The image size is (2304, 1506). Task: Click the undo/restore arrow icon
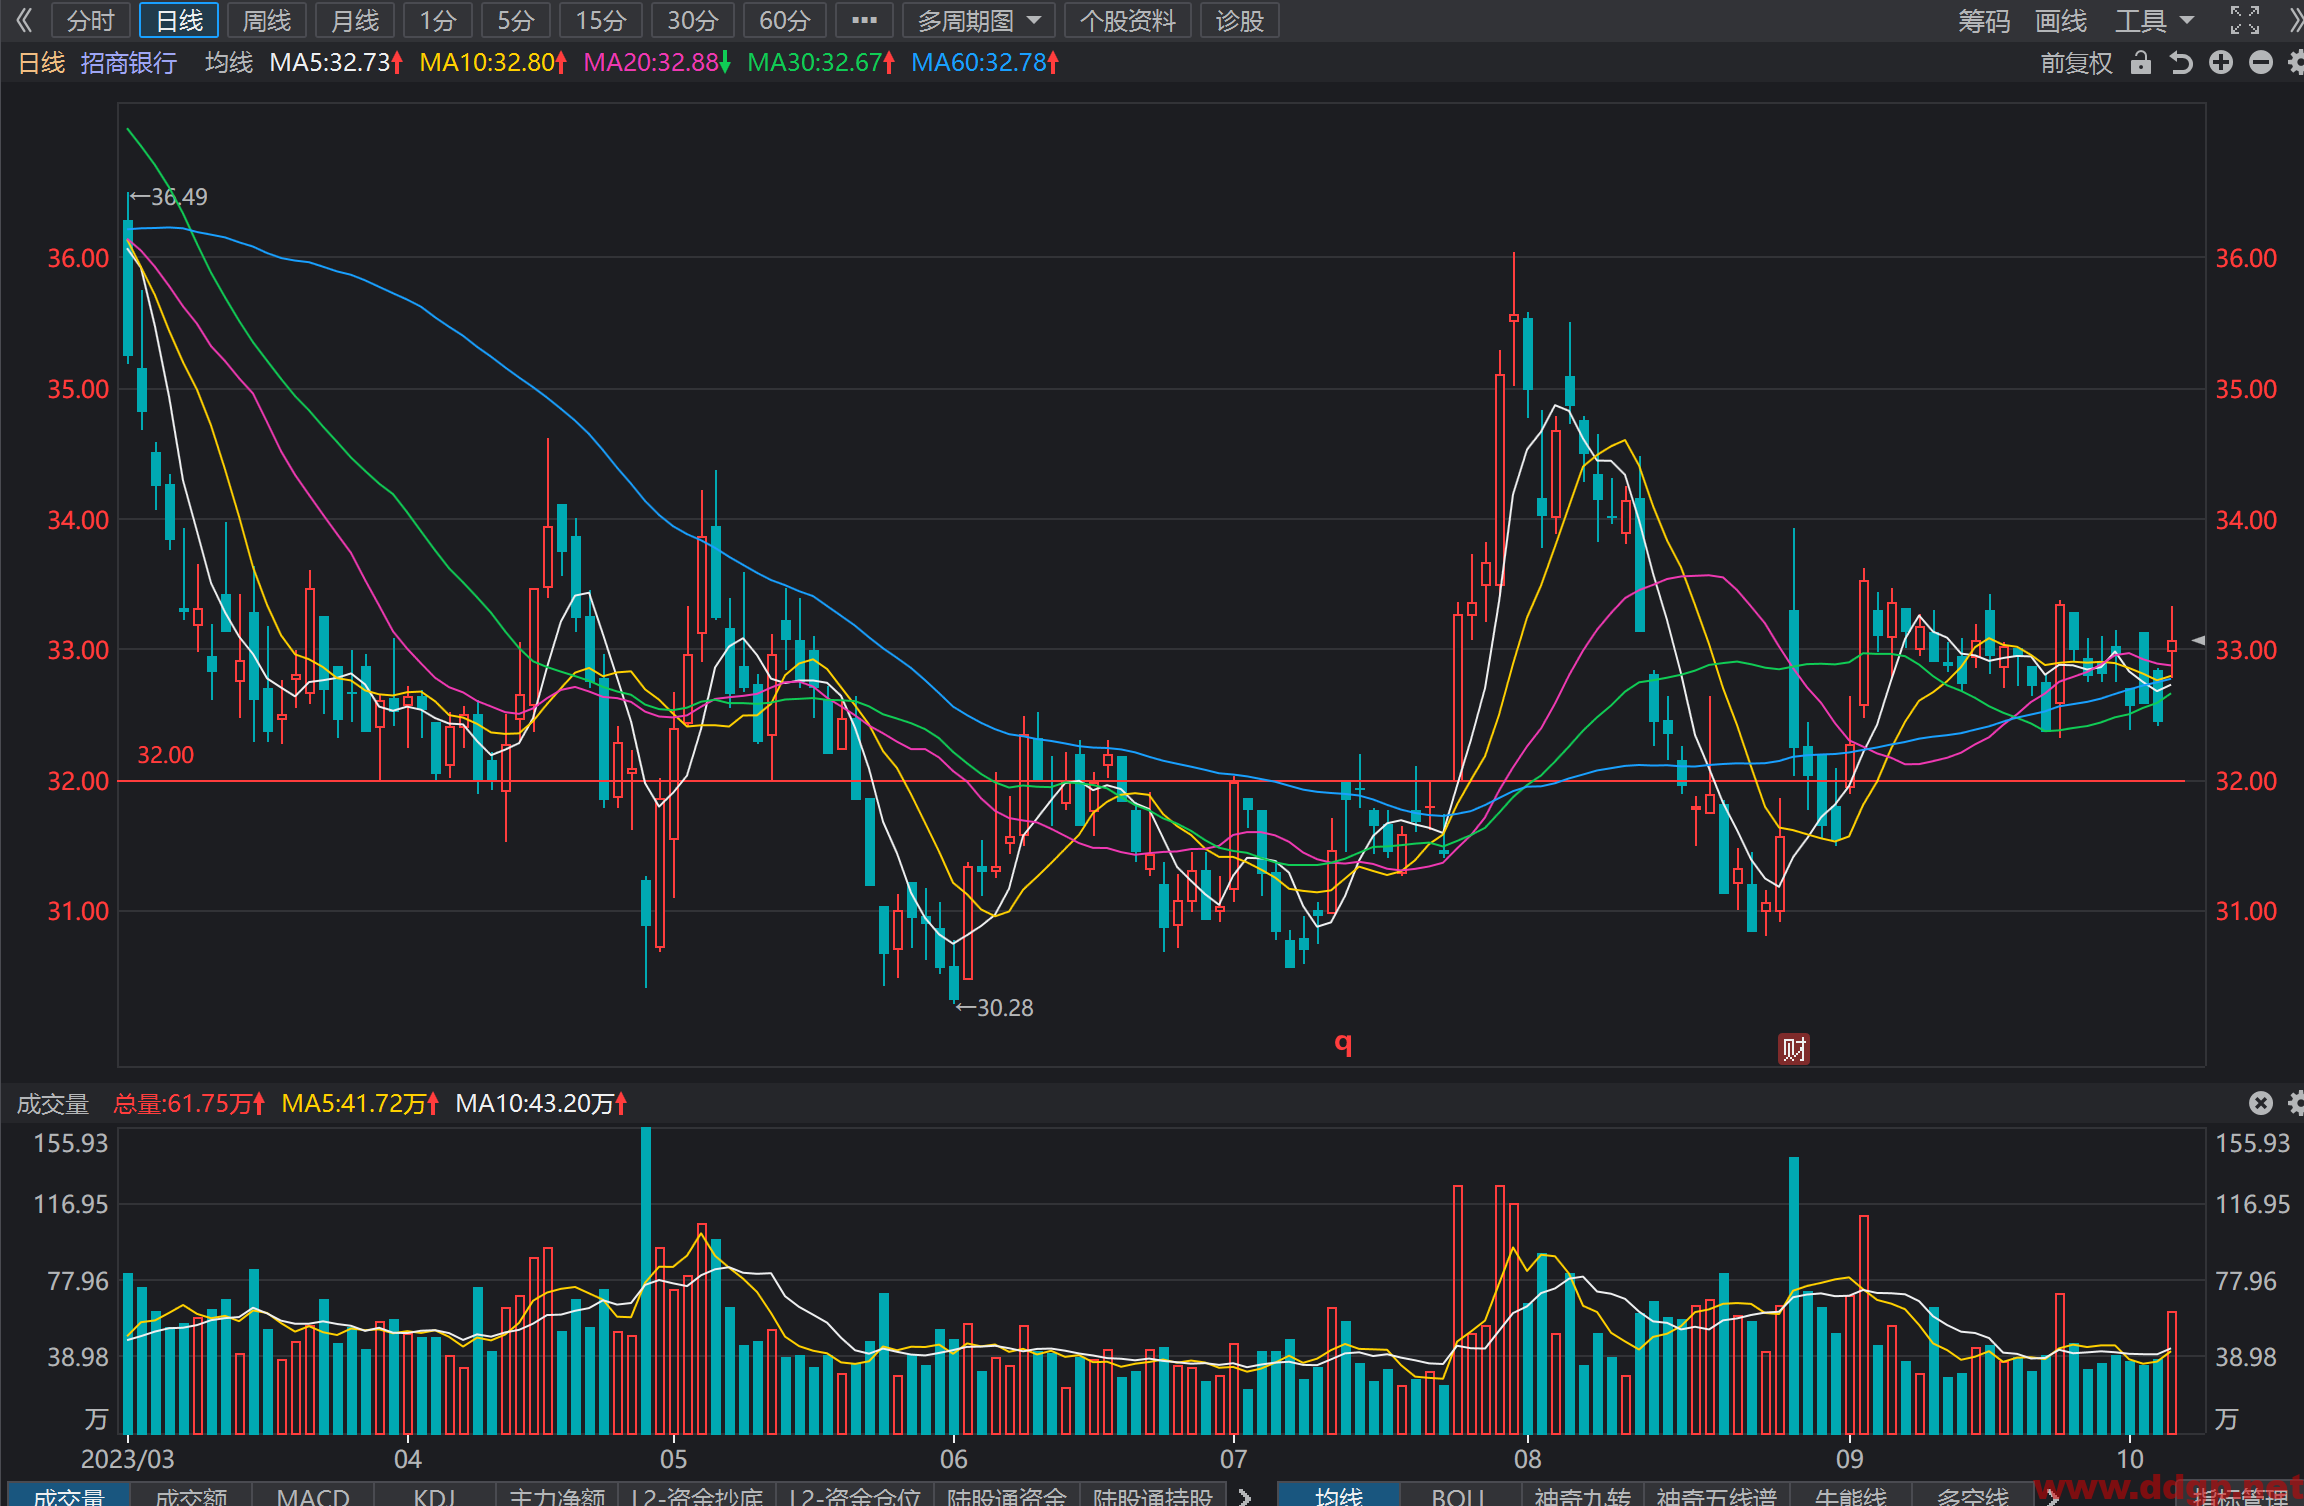(x=2181, y=63)
